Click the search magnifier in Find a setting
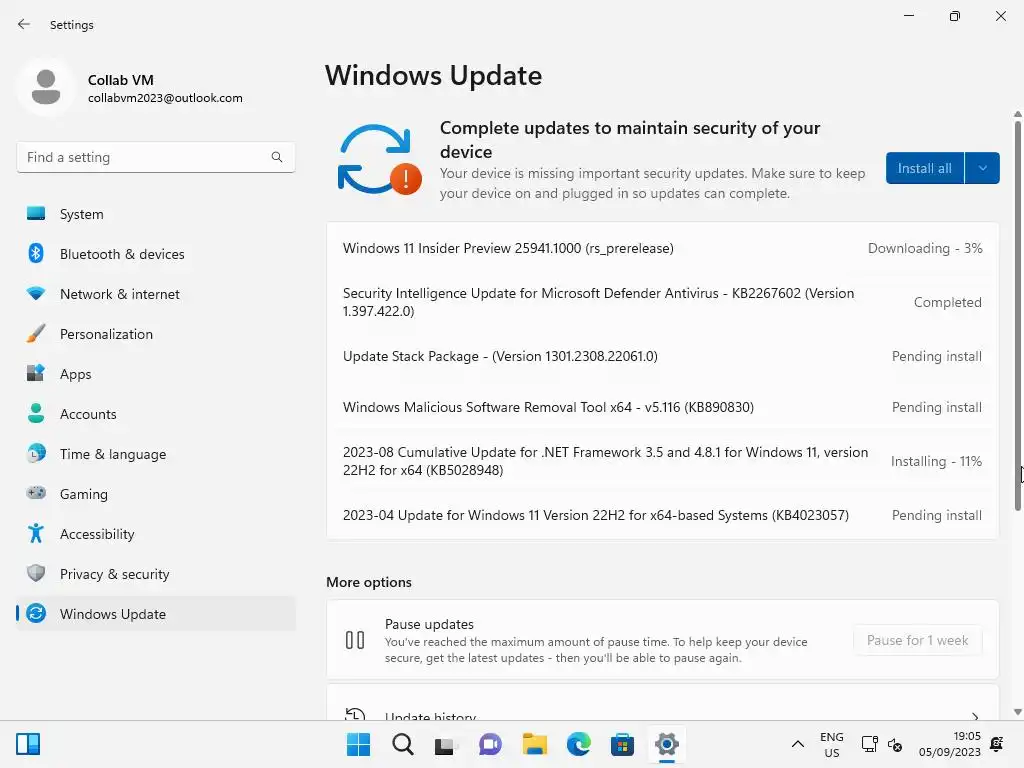This screenshot has height=768, width=1024. click(x=277, y=157)
